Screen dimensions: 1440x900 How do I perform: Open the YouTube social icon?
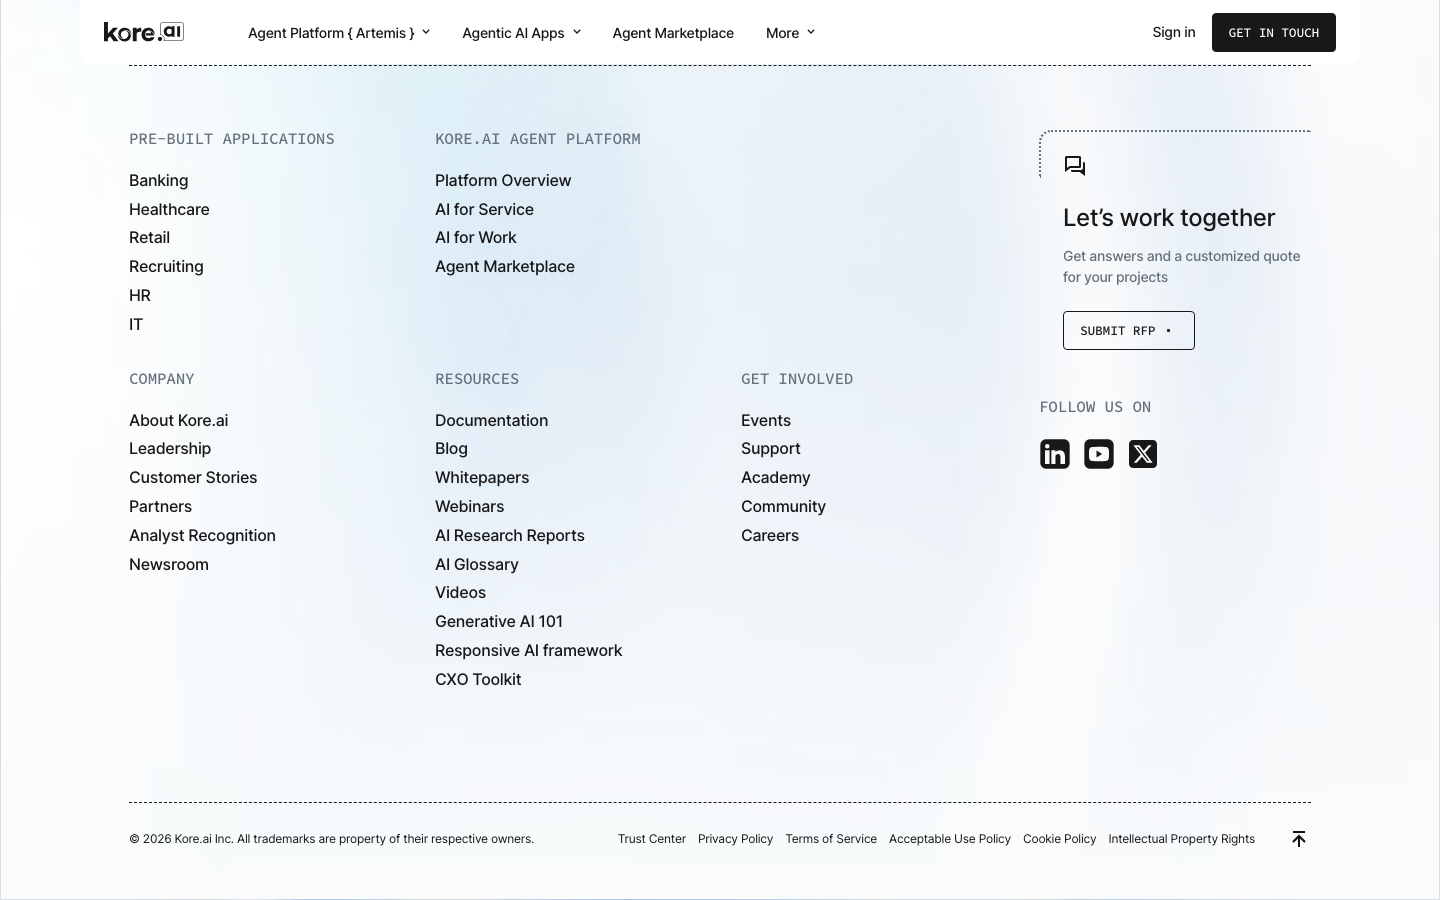point(1099,454)
